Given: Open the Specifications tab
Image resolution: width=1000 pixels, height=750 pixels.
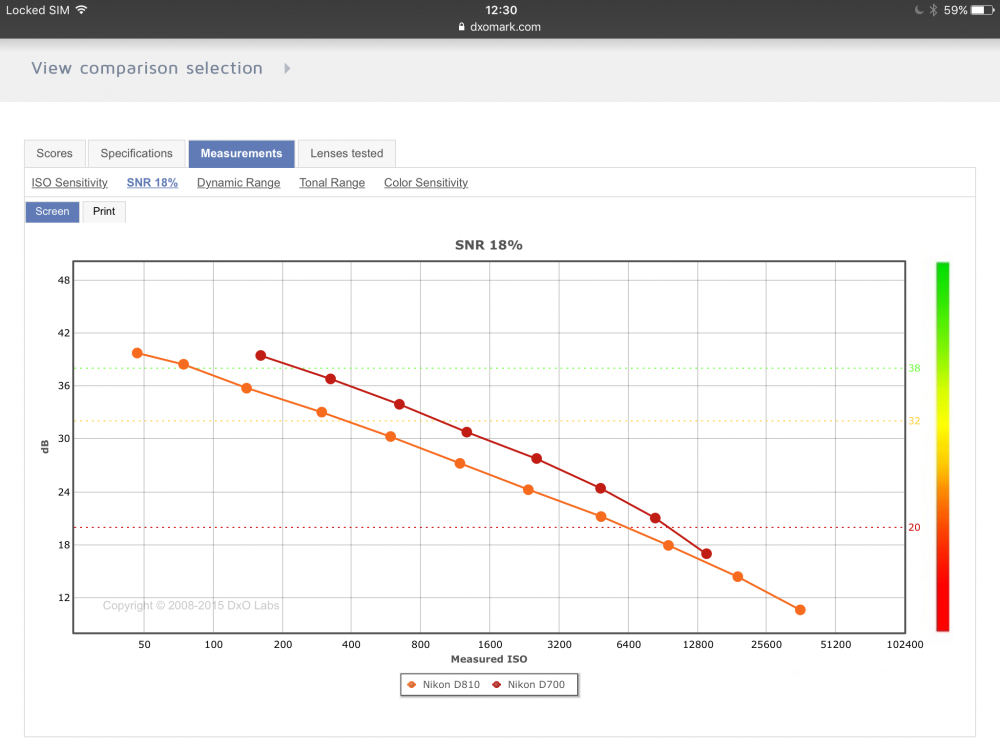Looking at the screenshot, I should coord(136,154).
